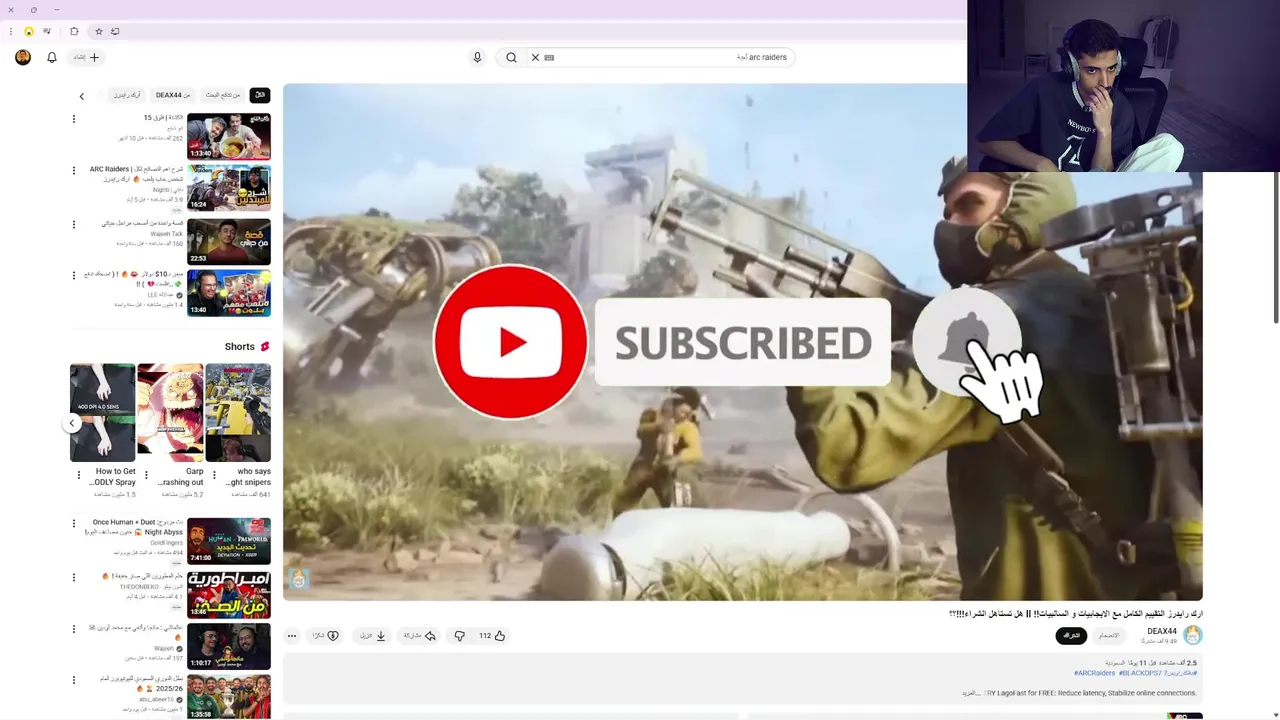This screenshot has height=720, width=1280.
Task: Open the 22:53 Wajeeh Talk video thumbnail
Action: (x=229, y=241)
